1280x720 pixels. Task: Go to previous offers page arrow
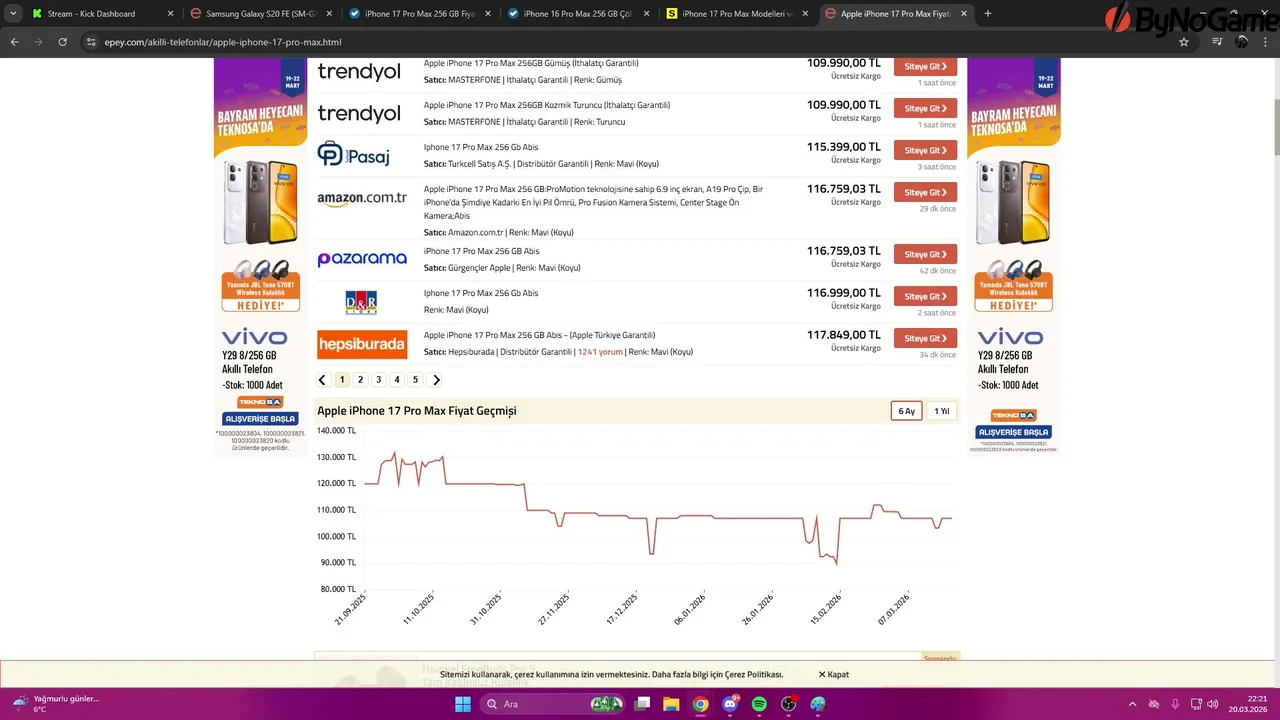[x=322, y=380]
